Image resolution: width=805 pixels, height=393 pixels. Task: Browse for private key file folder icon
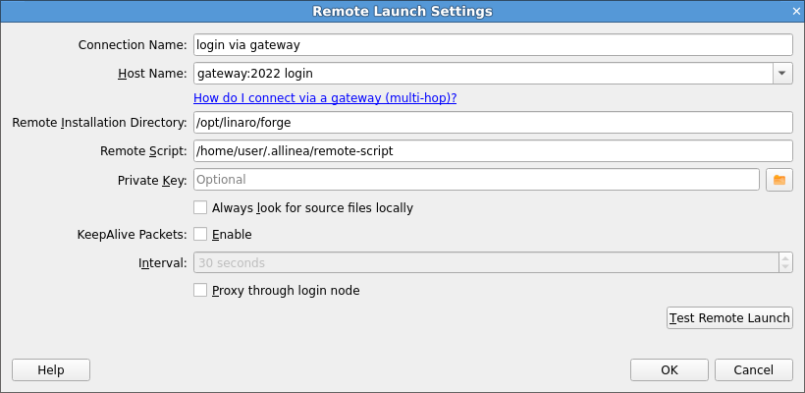[779, 180]
